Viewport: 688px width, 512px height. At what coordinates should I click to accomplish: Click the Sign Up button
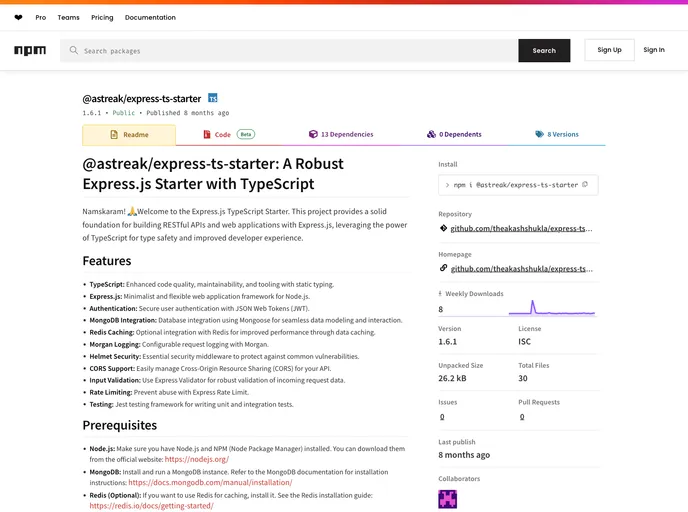[609, 50]
